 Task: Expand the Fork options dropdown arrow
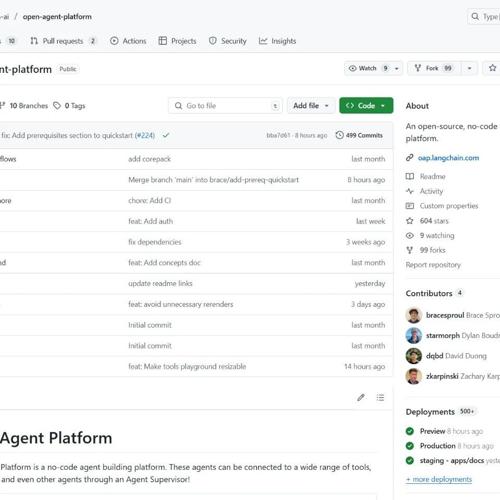[x=469, y=68]
